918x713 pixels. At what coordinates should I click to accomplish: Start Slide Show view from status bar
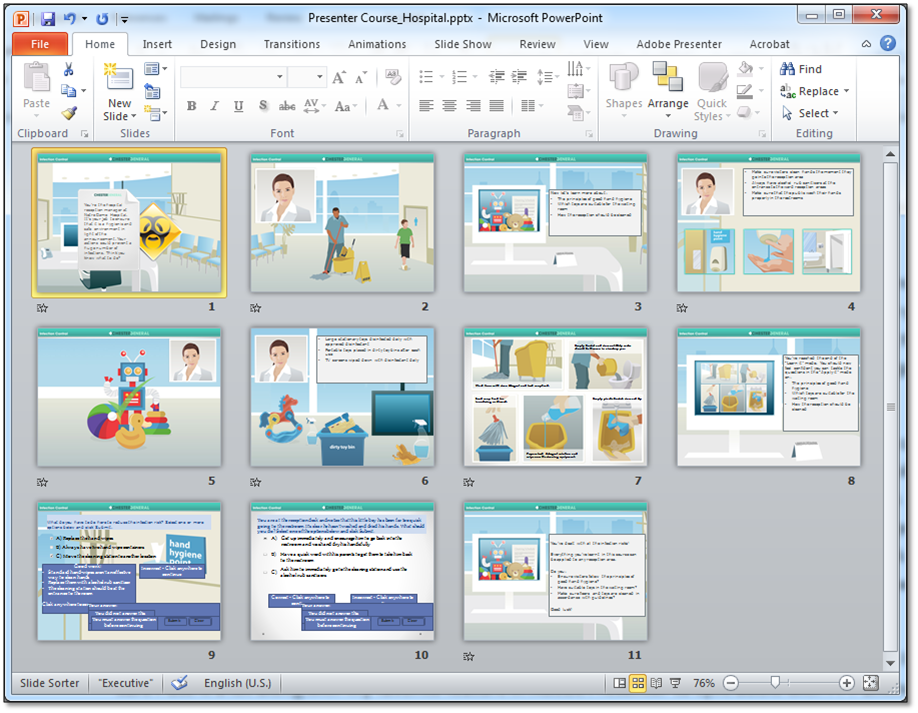coord(677,683)
